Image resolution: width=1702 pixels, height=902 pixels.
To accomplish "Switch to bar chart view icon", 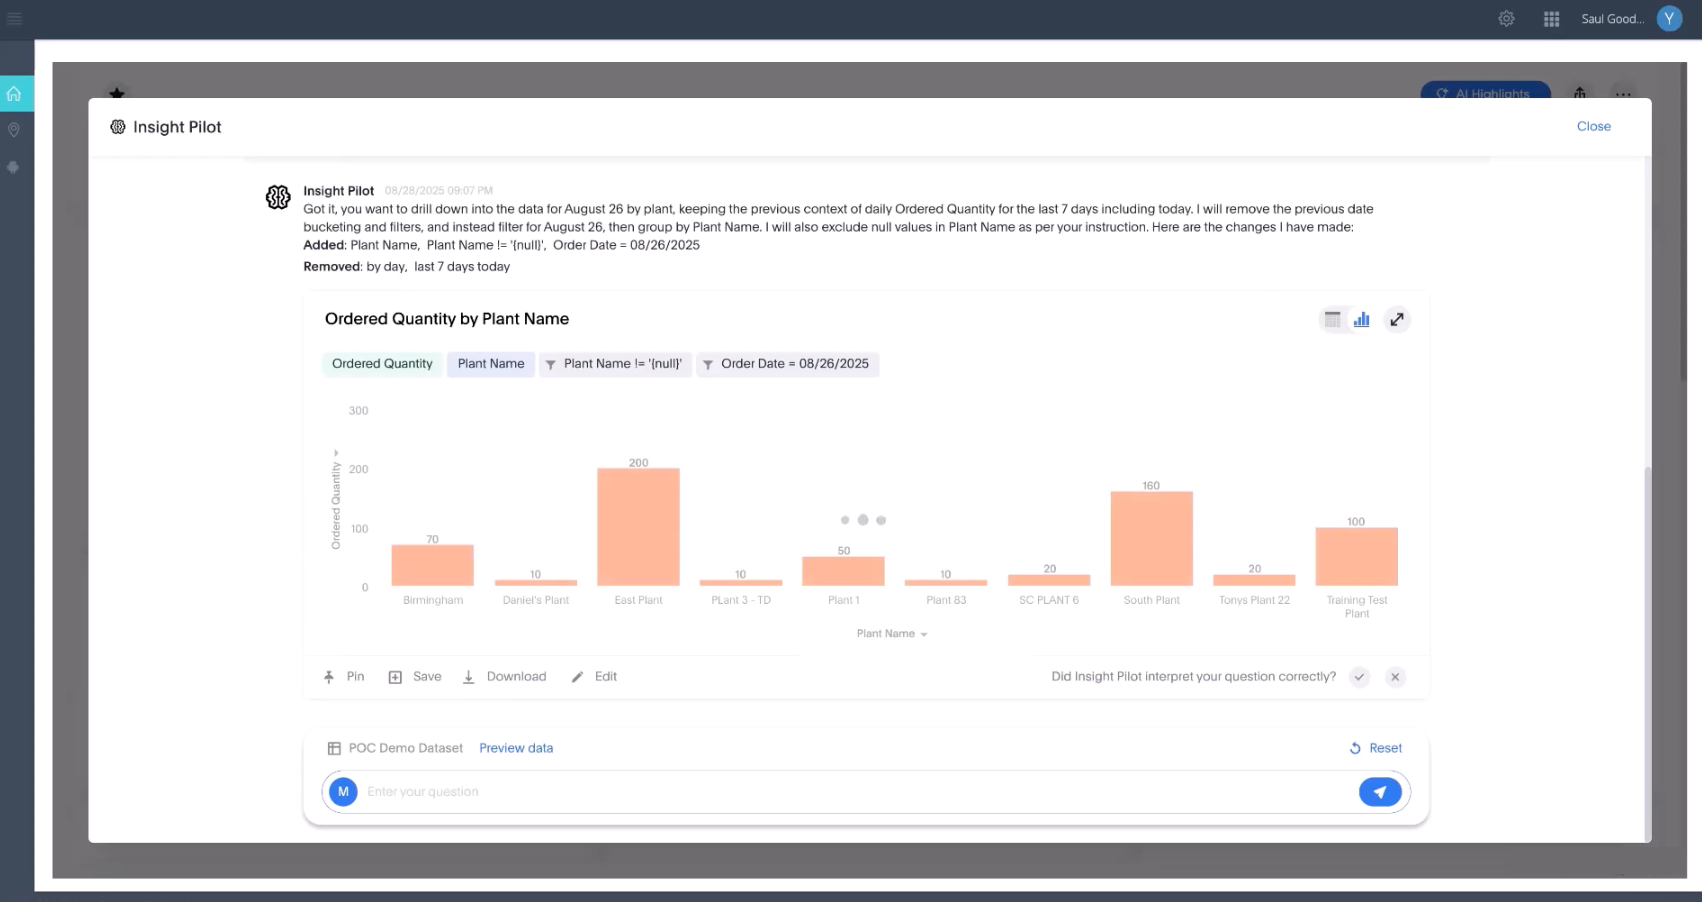I will 1361,320.
